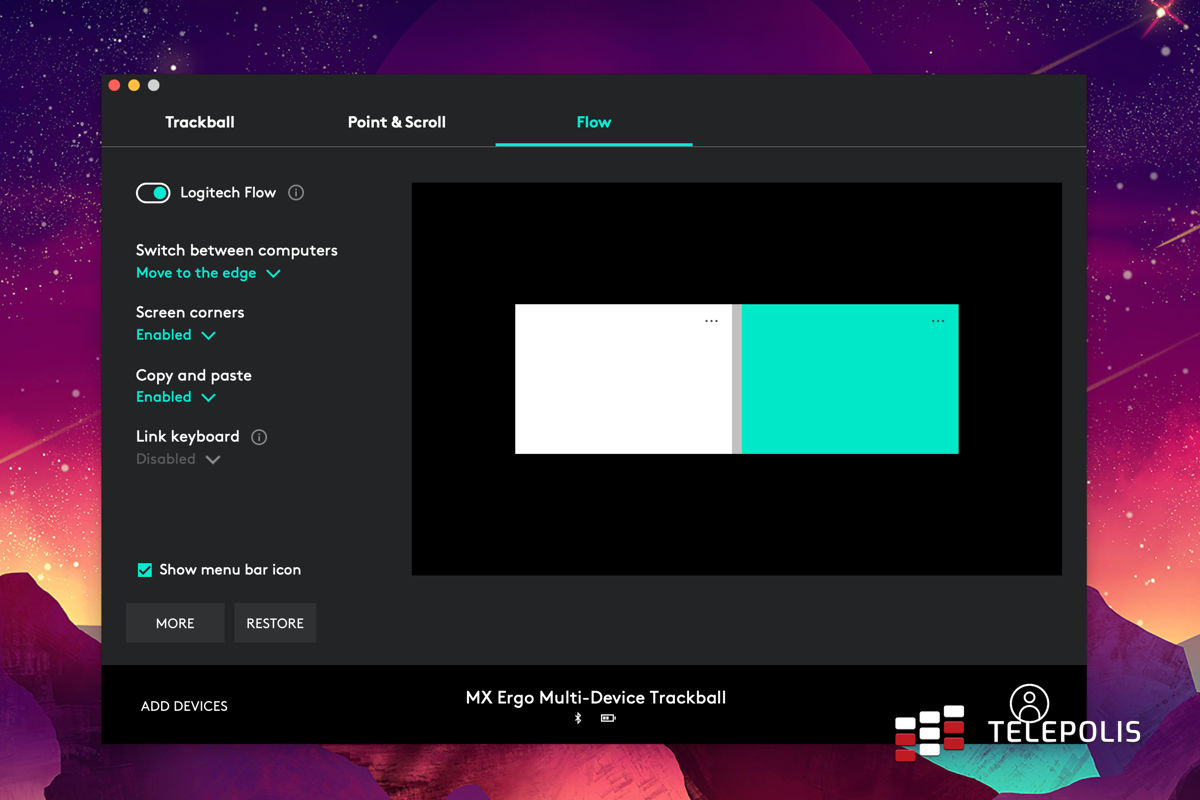Click the info icon beside Link keyboard

[259, 437]
